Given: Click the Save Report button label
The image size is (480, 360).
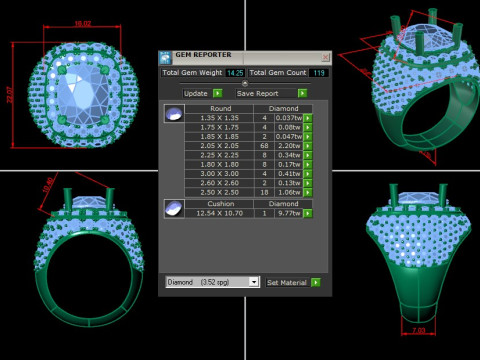Looking at the screenshot, I should point(257,93).
